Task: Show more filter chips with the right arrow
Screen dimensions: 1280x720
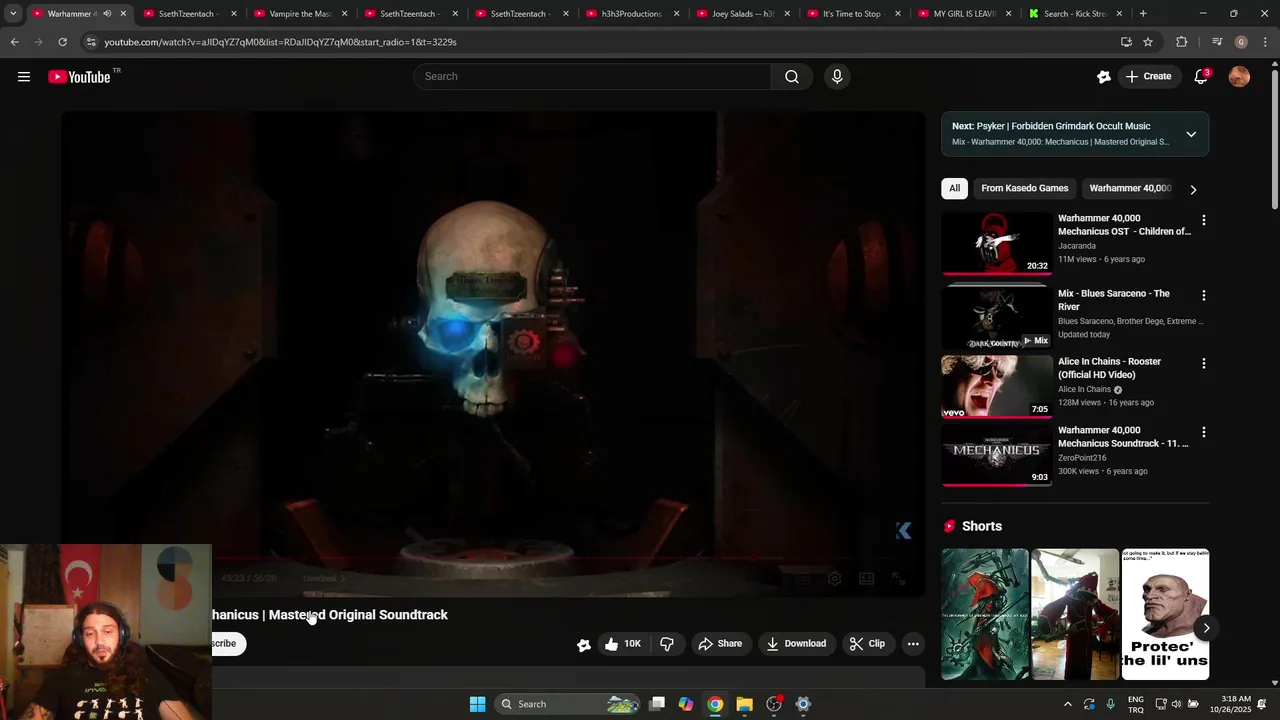Action: tap(1193, 189)
